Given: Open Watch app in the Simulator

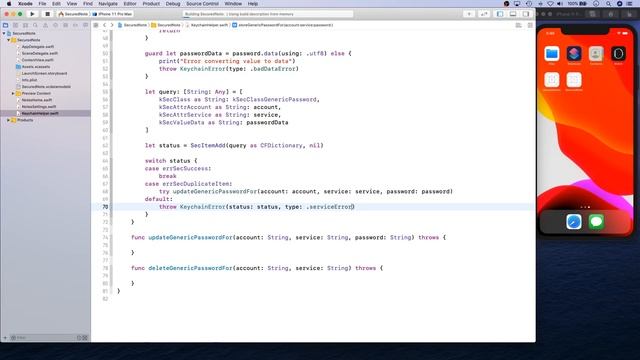Looking at the screenshot, I should click(x=618, y=54).
